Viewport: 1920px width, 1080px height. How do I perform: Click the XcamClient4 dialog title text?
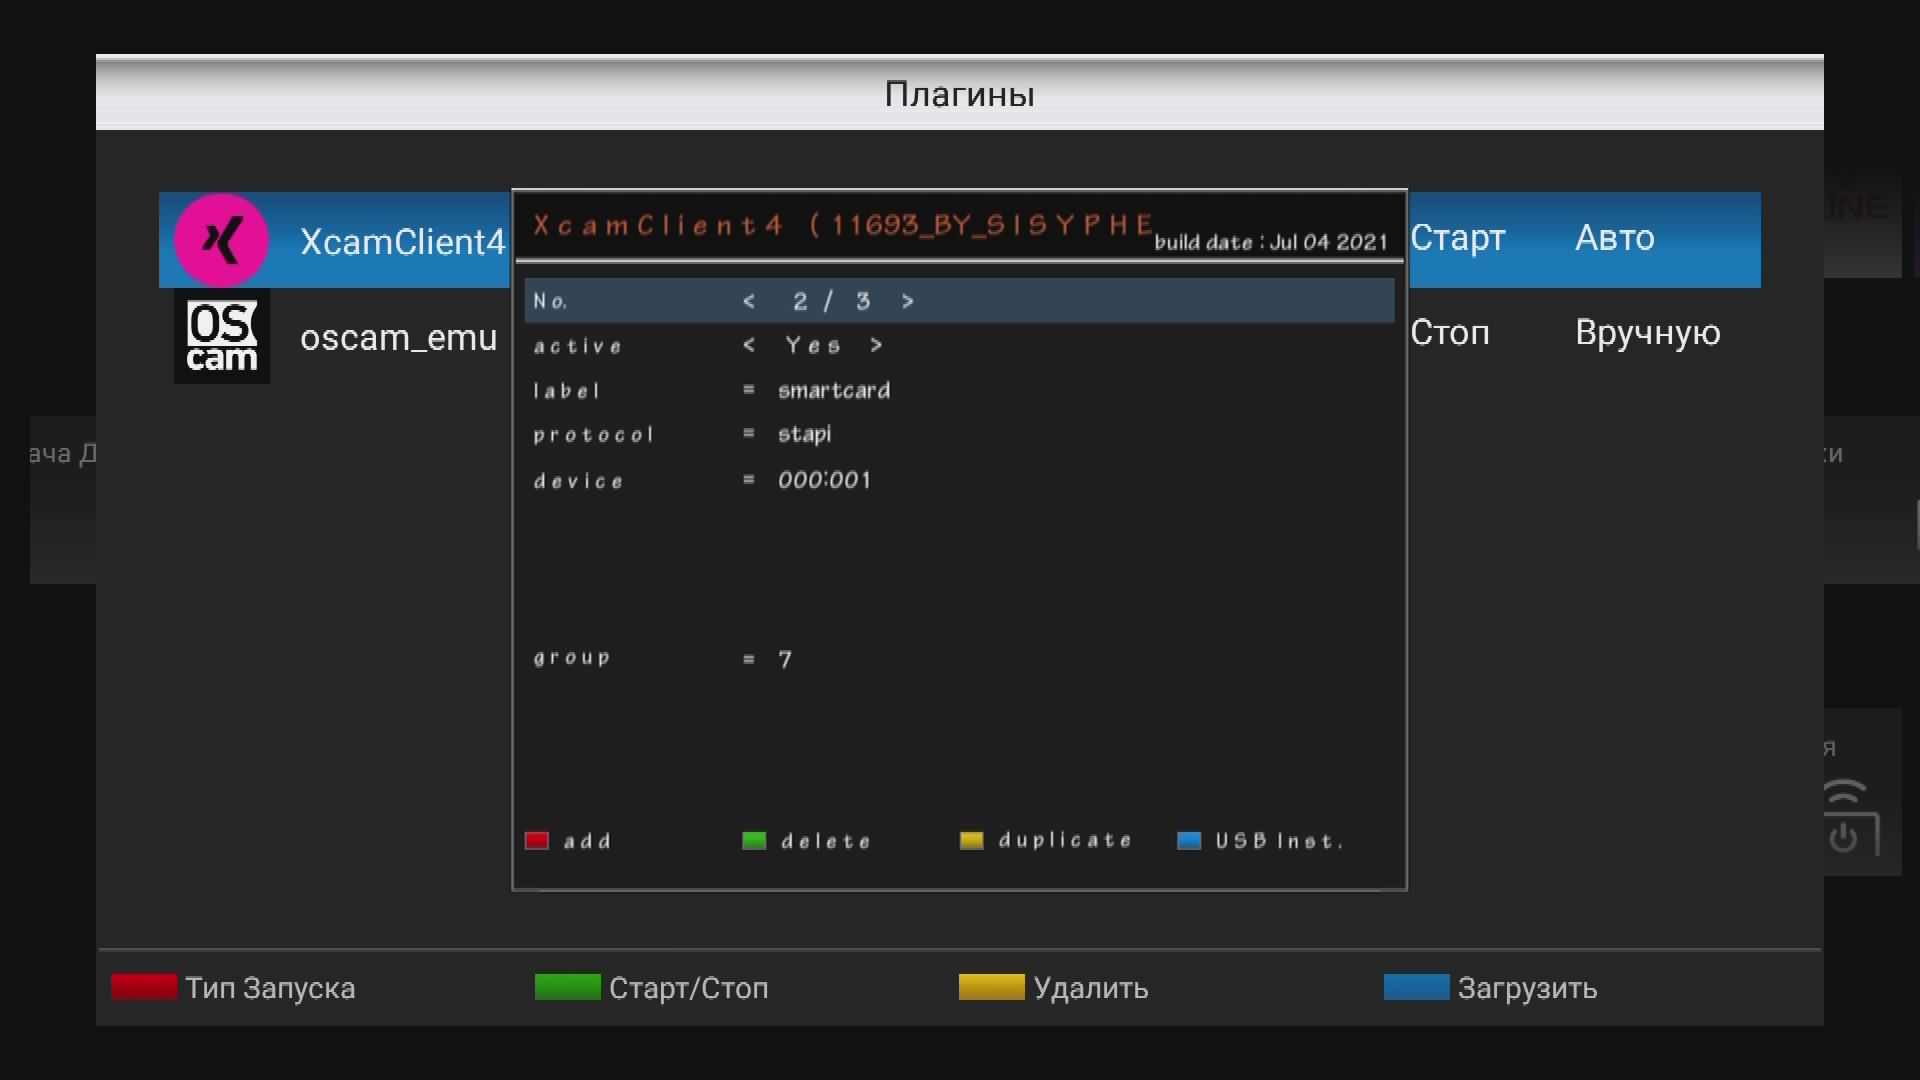843,224
